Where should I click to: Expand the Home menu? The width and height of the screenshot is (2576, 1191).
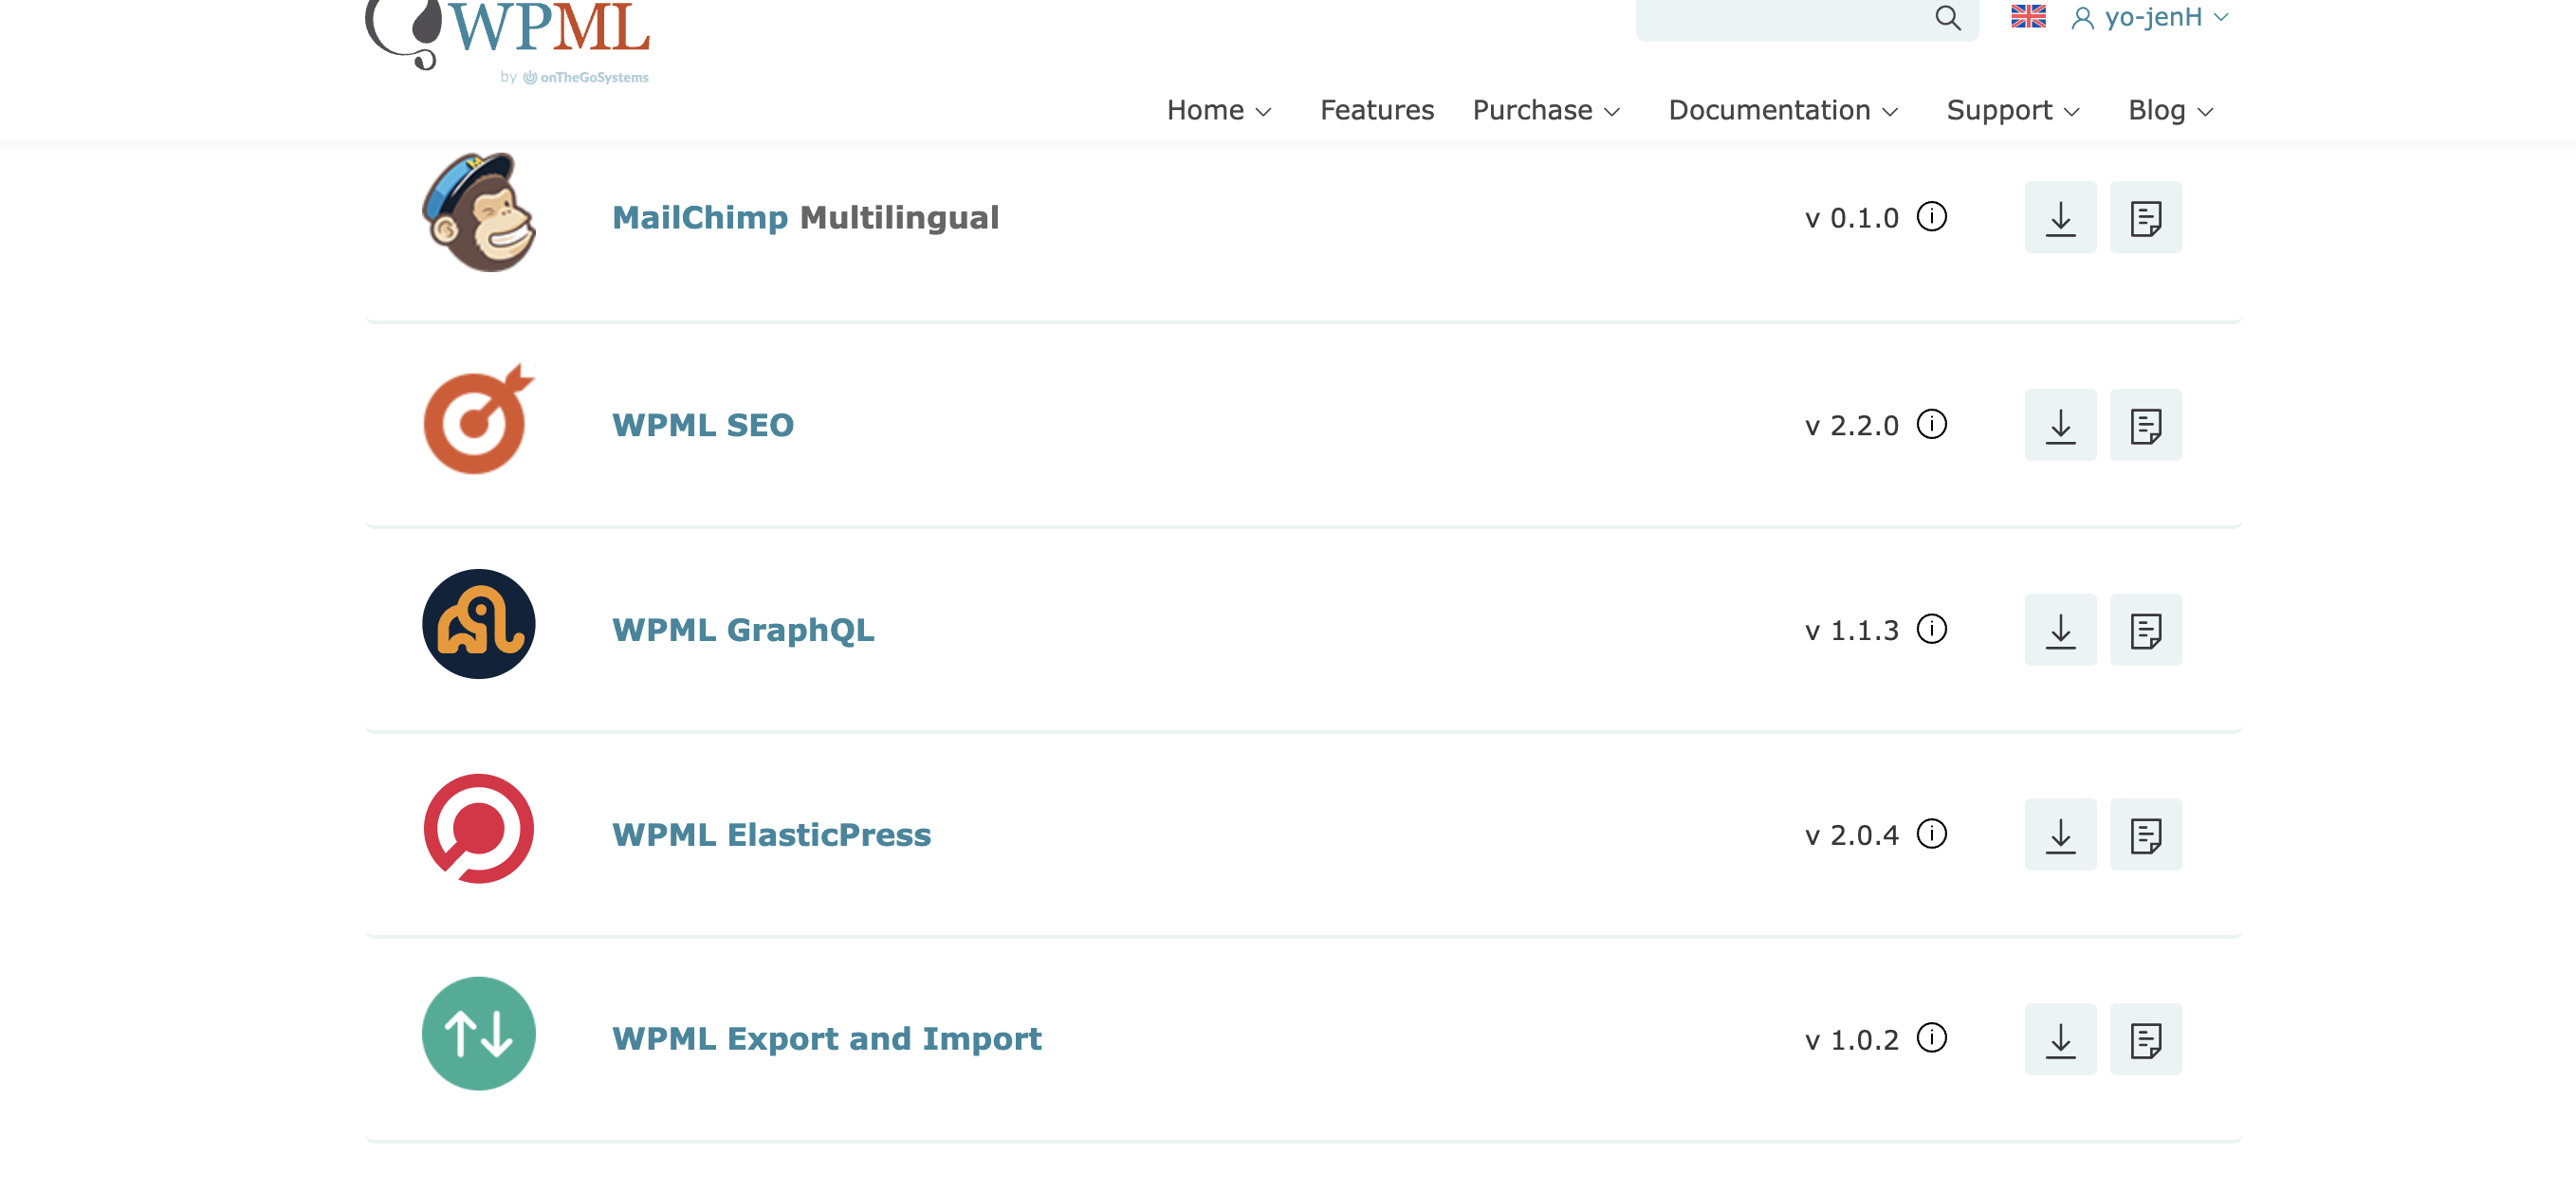pos(1219,110)
